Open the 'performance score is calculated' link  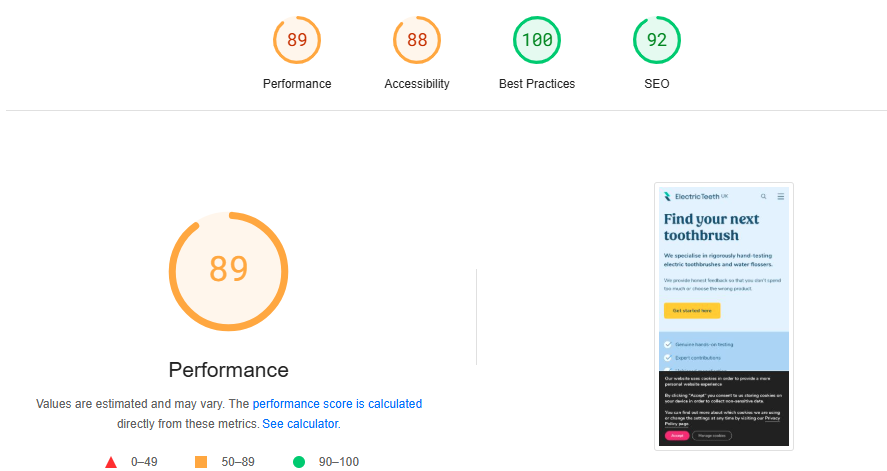coord(337,404)
